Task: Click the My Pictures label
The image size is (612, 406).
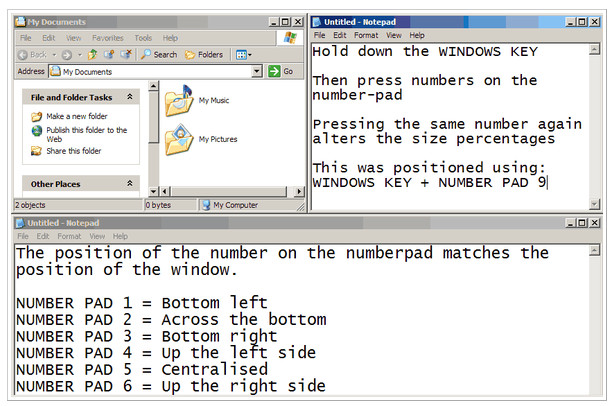Action: (218, 139)
